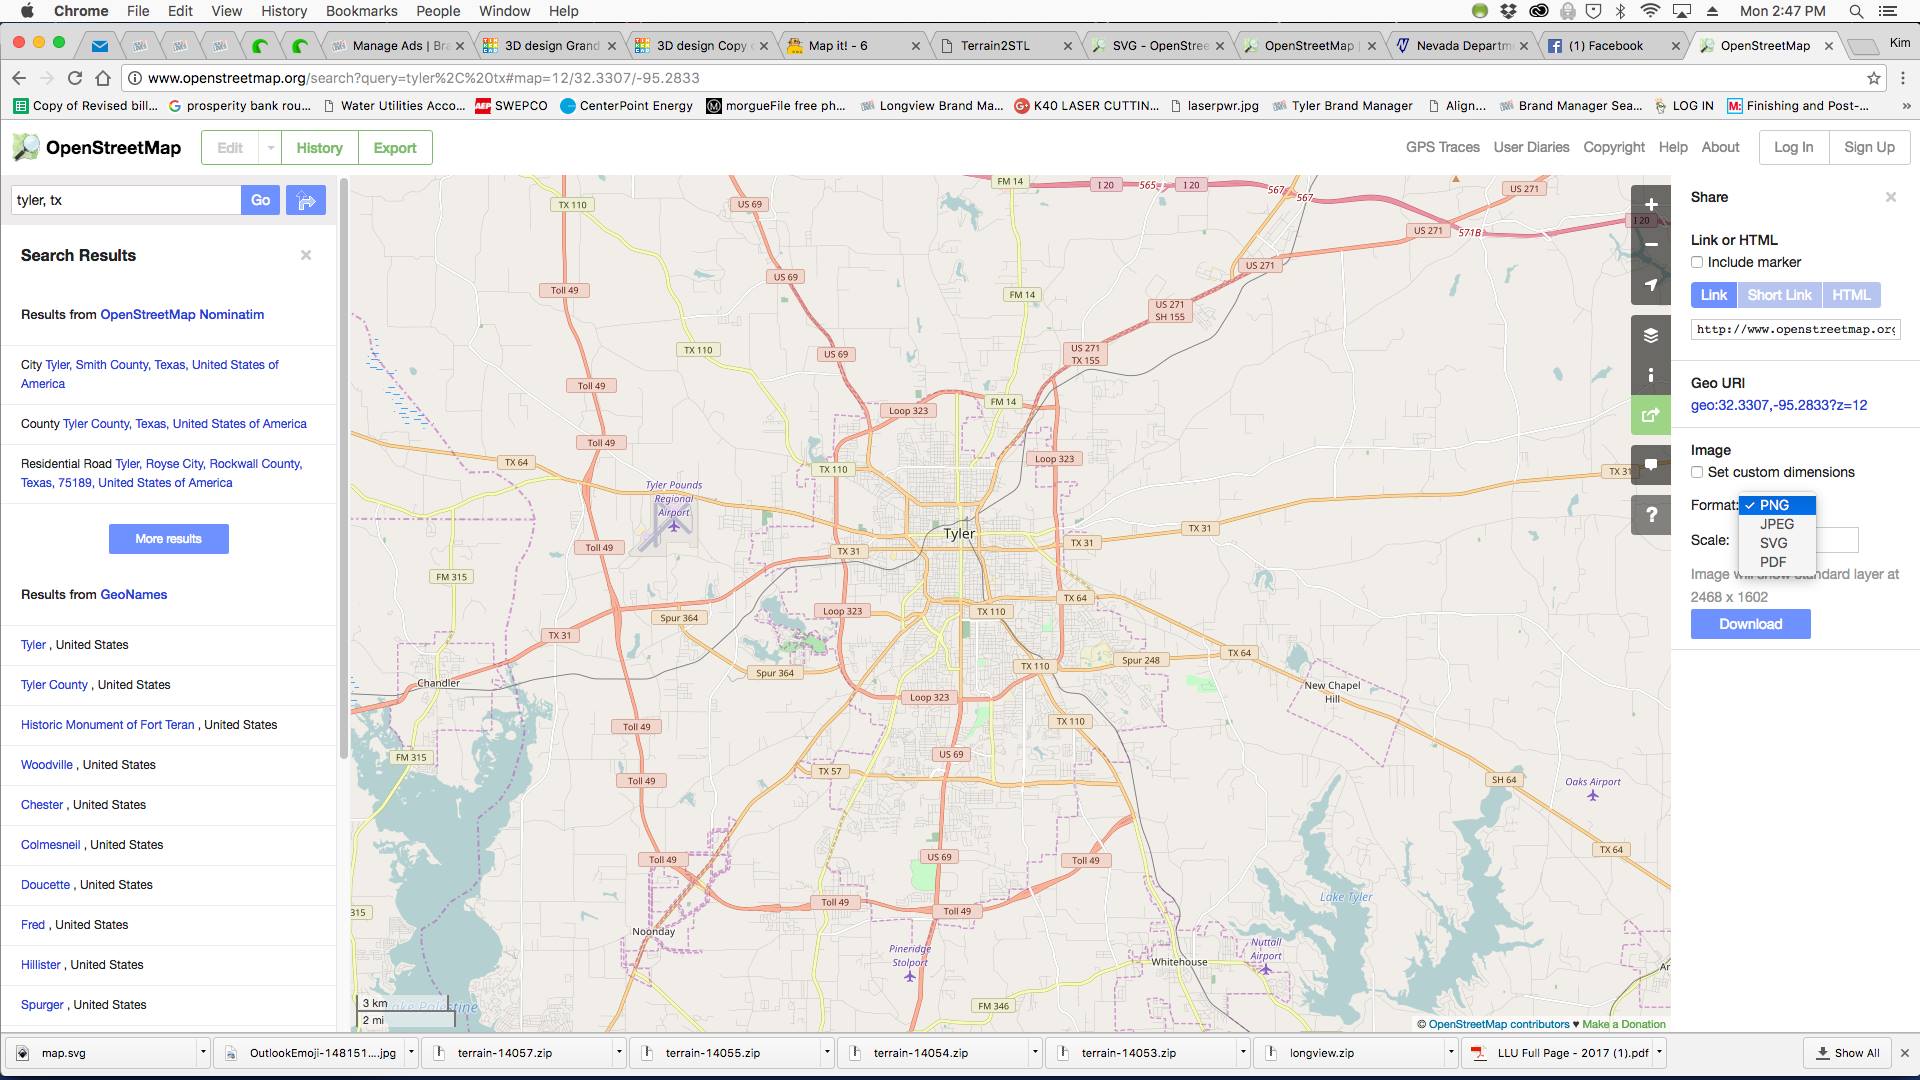The height and width of the screenshot is (1080, 1920).
Task: Zoom out on the map with minus icon
Action: [x=1651, y=245]
